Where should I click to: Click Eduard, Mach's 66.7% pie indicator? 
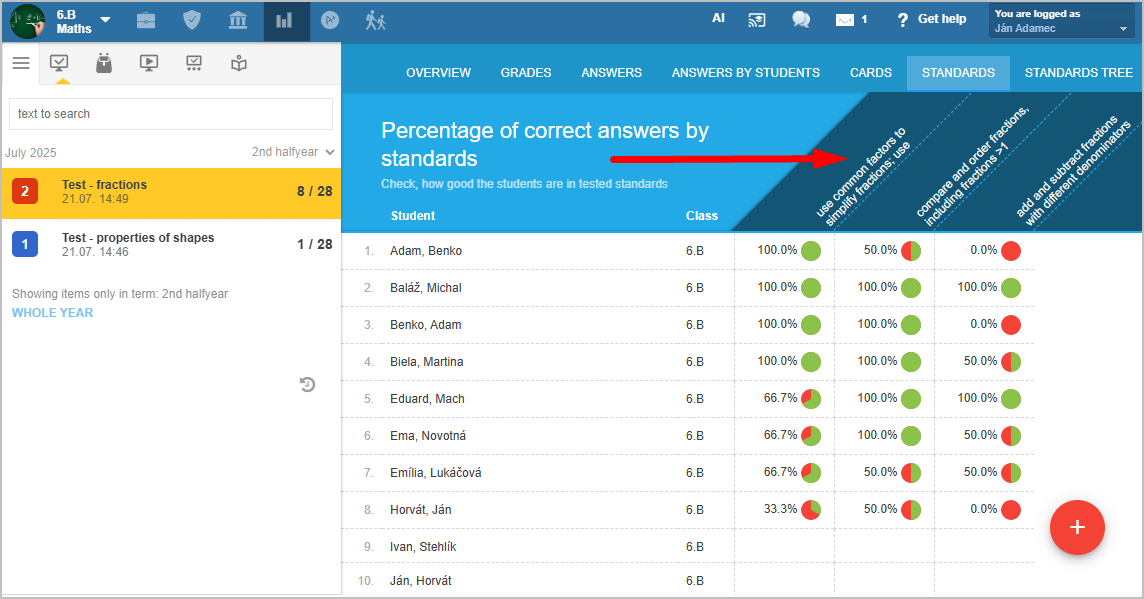coord(811,399)
